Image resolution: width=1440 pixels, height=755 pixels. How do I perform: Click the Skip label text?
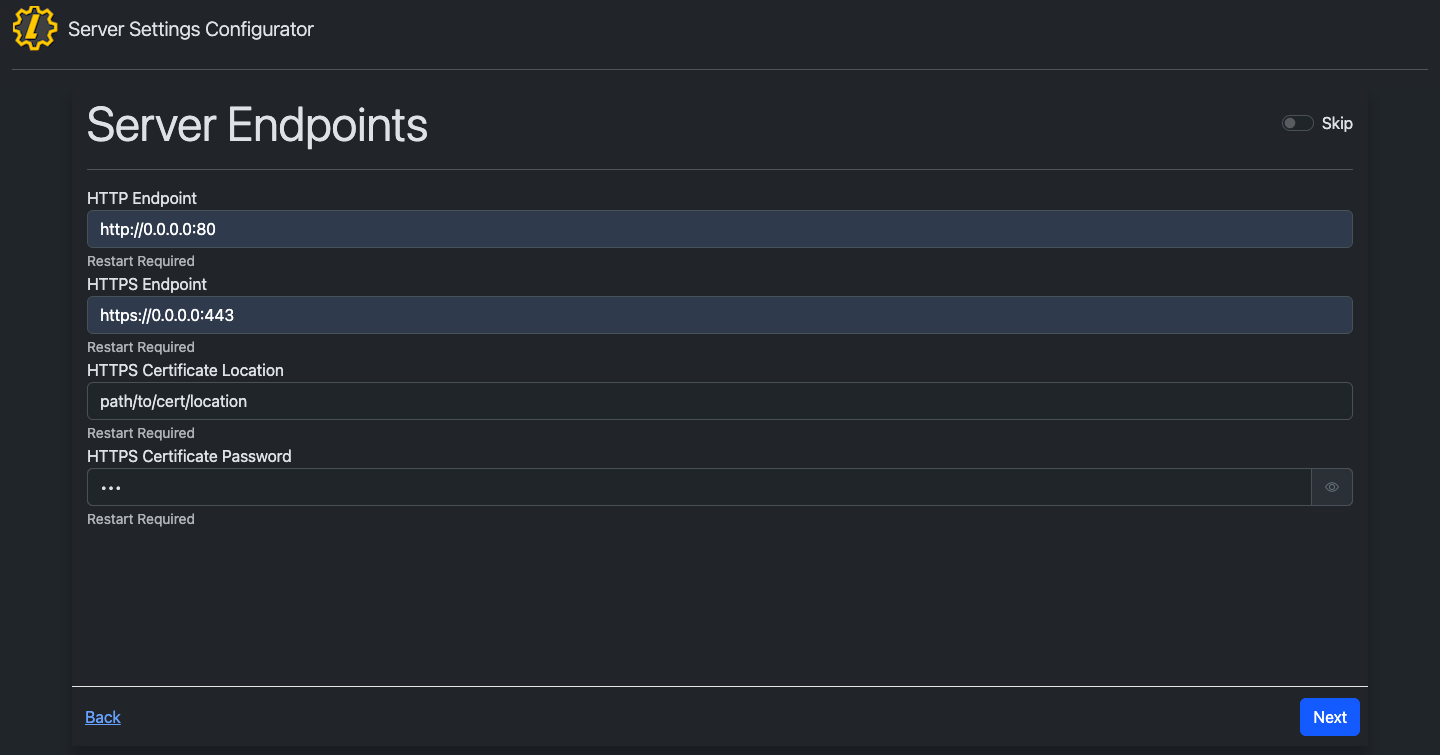pos(1337,123)
